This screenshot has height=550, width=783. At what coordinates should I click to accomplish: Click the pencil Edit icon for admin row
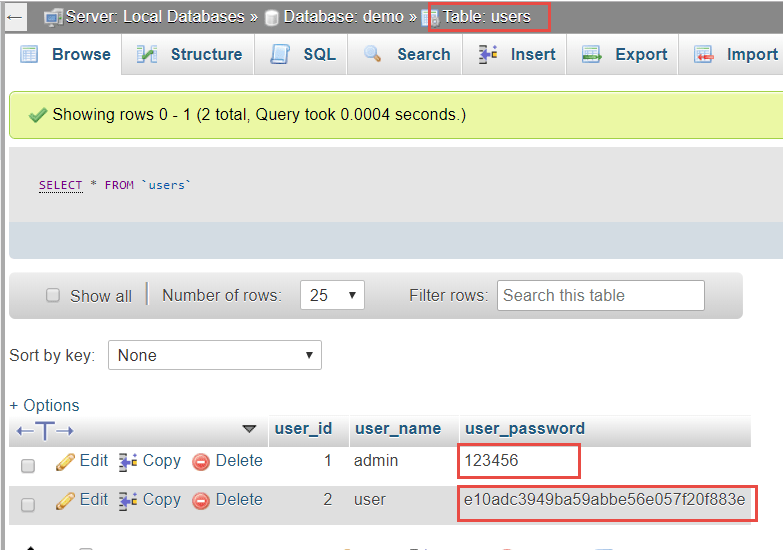[x=66, y=462]
